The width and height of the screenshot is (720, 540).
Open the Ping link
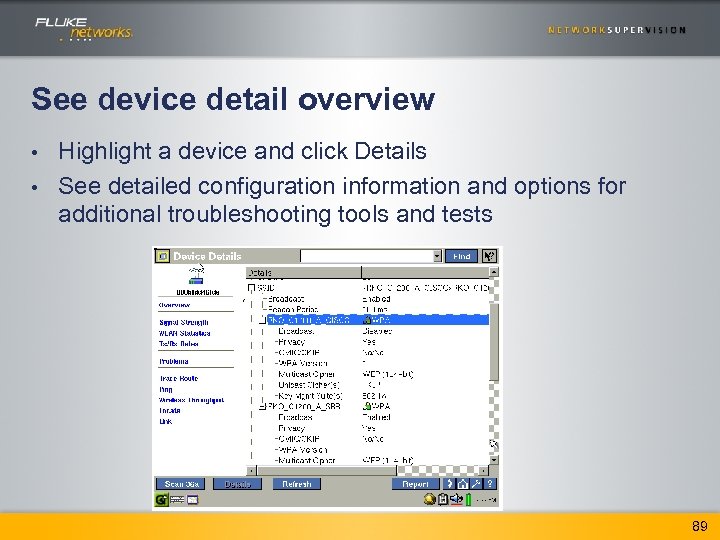point(166,389)
